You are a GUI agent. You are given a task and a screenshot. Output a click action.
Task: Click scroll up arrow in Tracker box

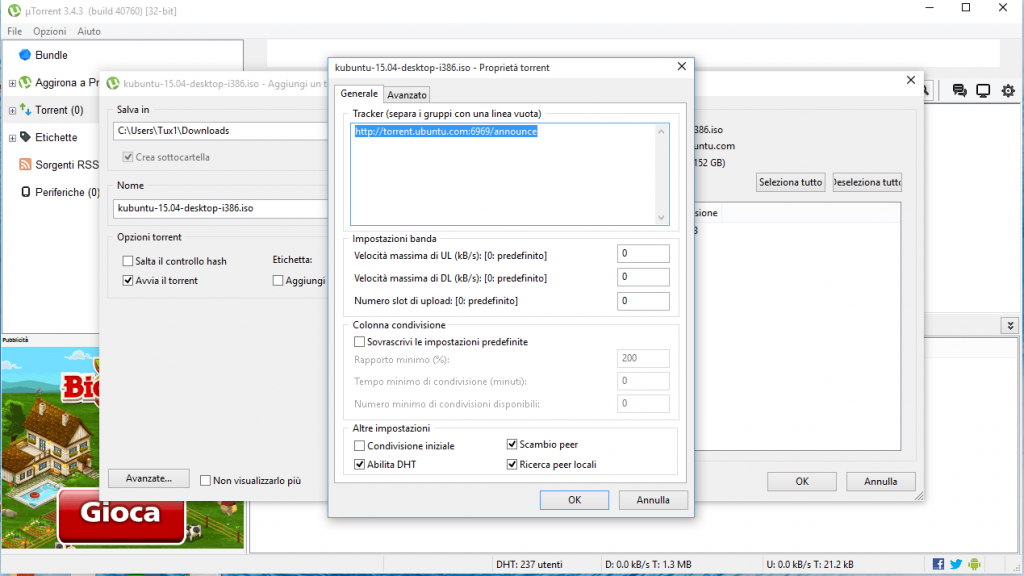[x=661, y=131]
